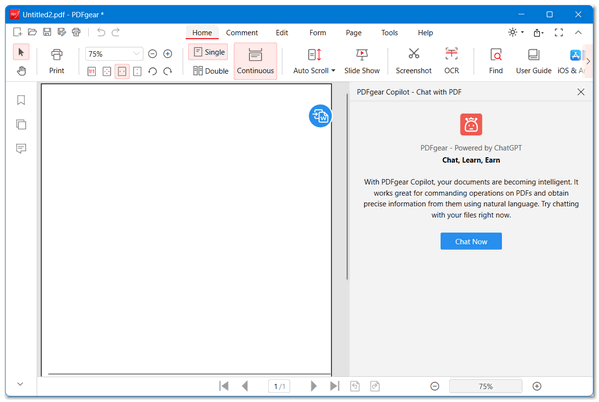This screenshot has height=402, width=599.
Task: Close the PDFgear Copilot panel
Action: coord(581,92)
